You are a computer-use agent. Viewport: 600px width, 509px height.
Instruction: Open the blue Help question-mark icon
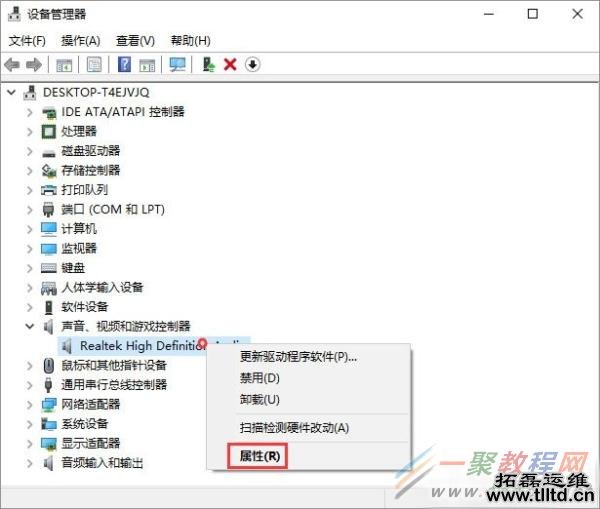pyautogui.click(x=124, y=64)
